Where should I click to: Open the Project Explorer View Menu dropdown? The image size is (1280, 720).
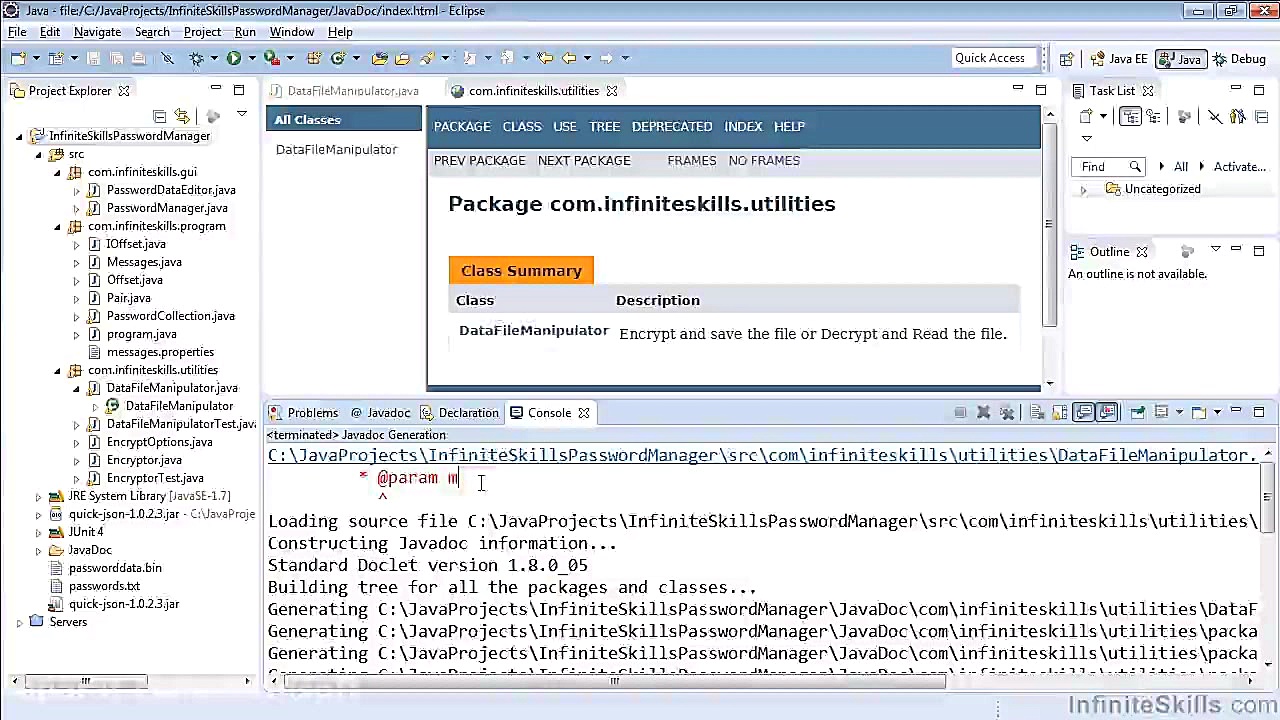pyautogui.click(x=241, y=116)
